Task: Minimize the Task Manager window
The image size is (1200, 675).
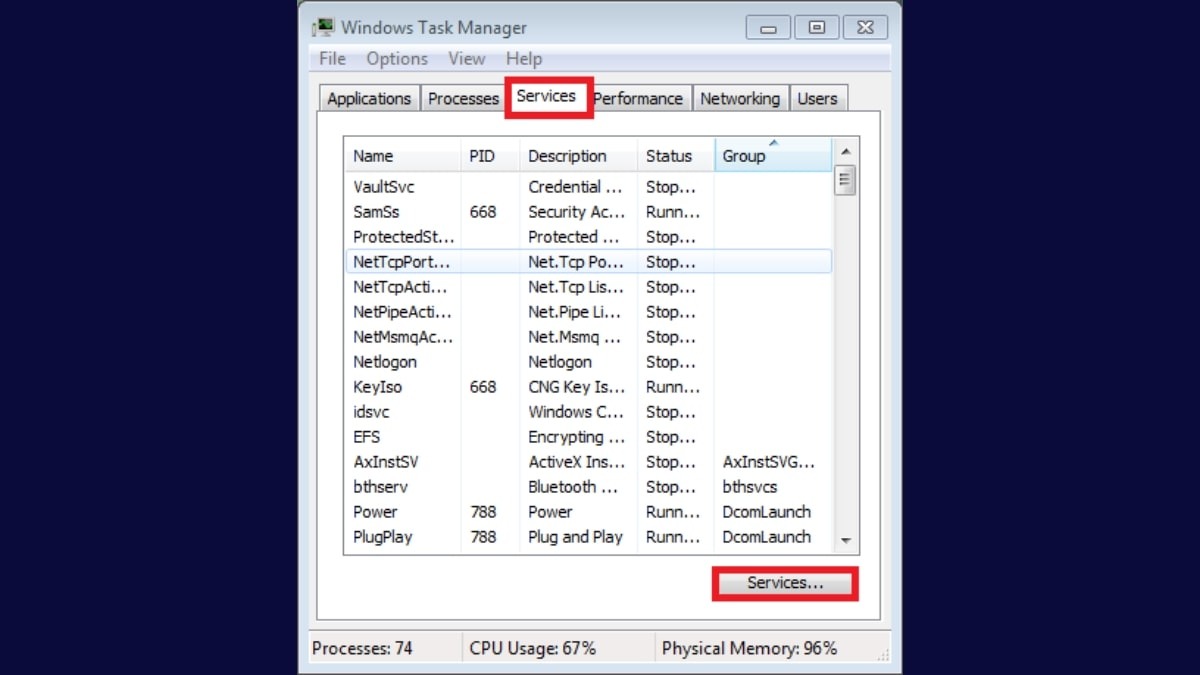Action: (768, 28)
